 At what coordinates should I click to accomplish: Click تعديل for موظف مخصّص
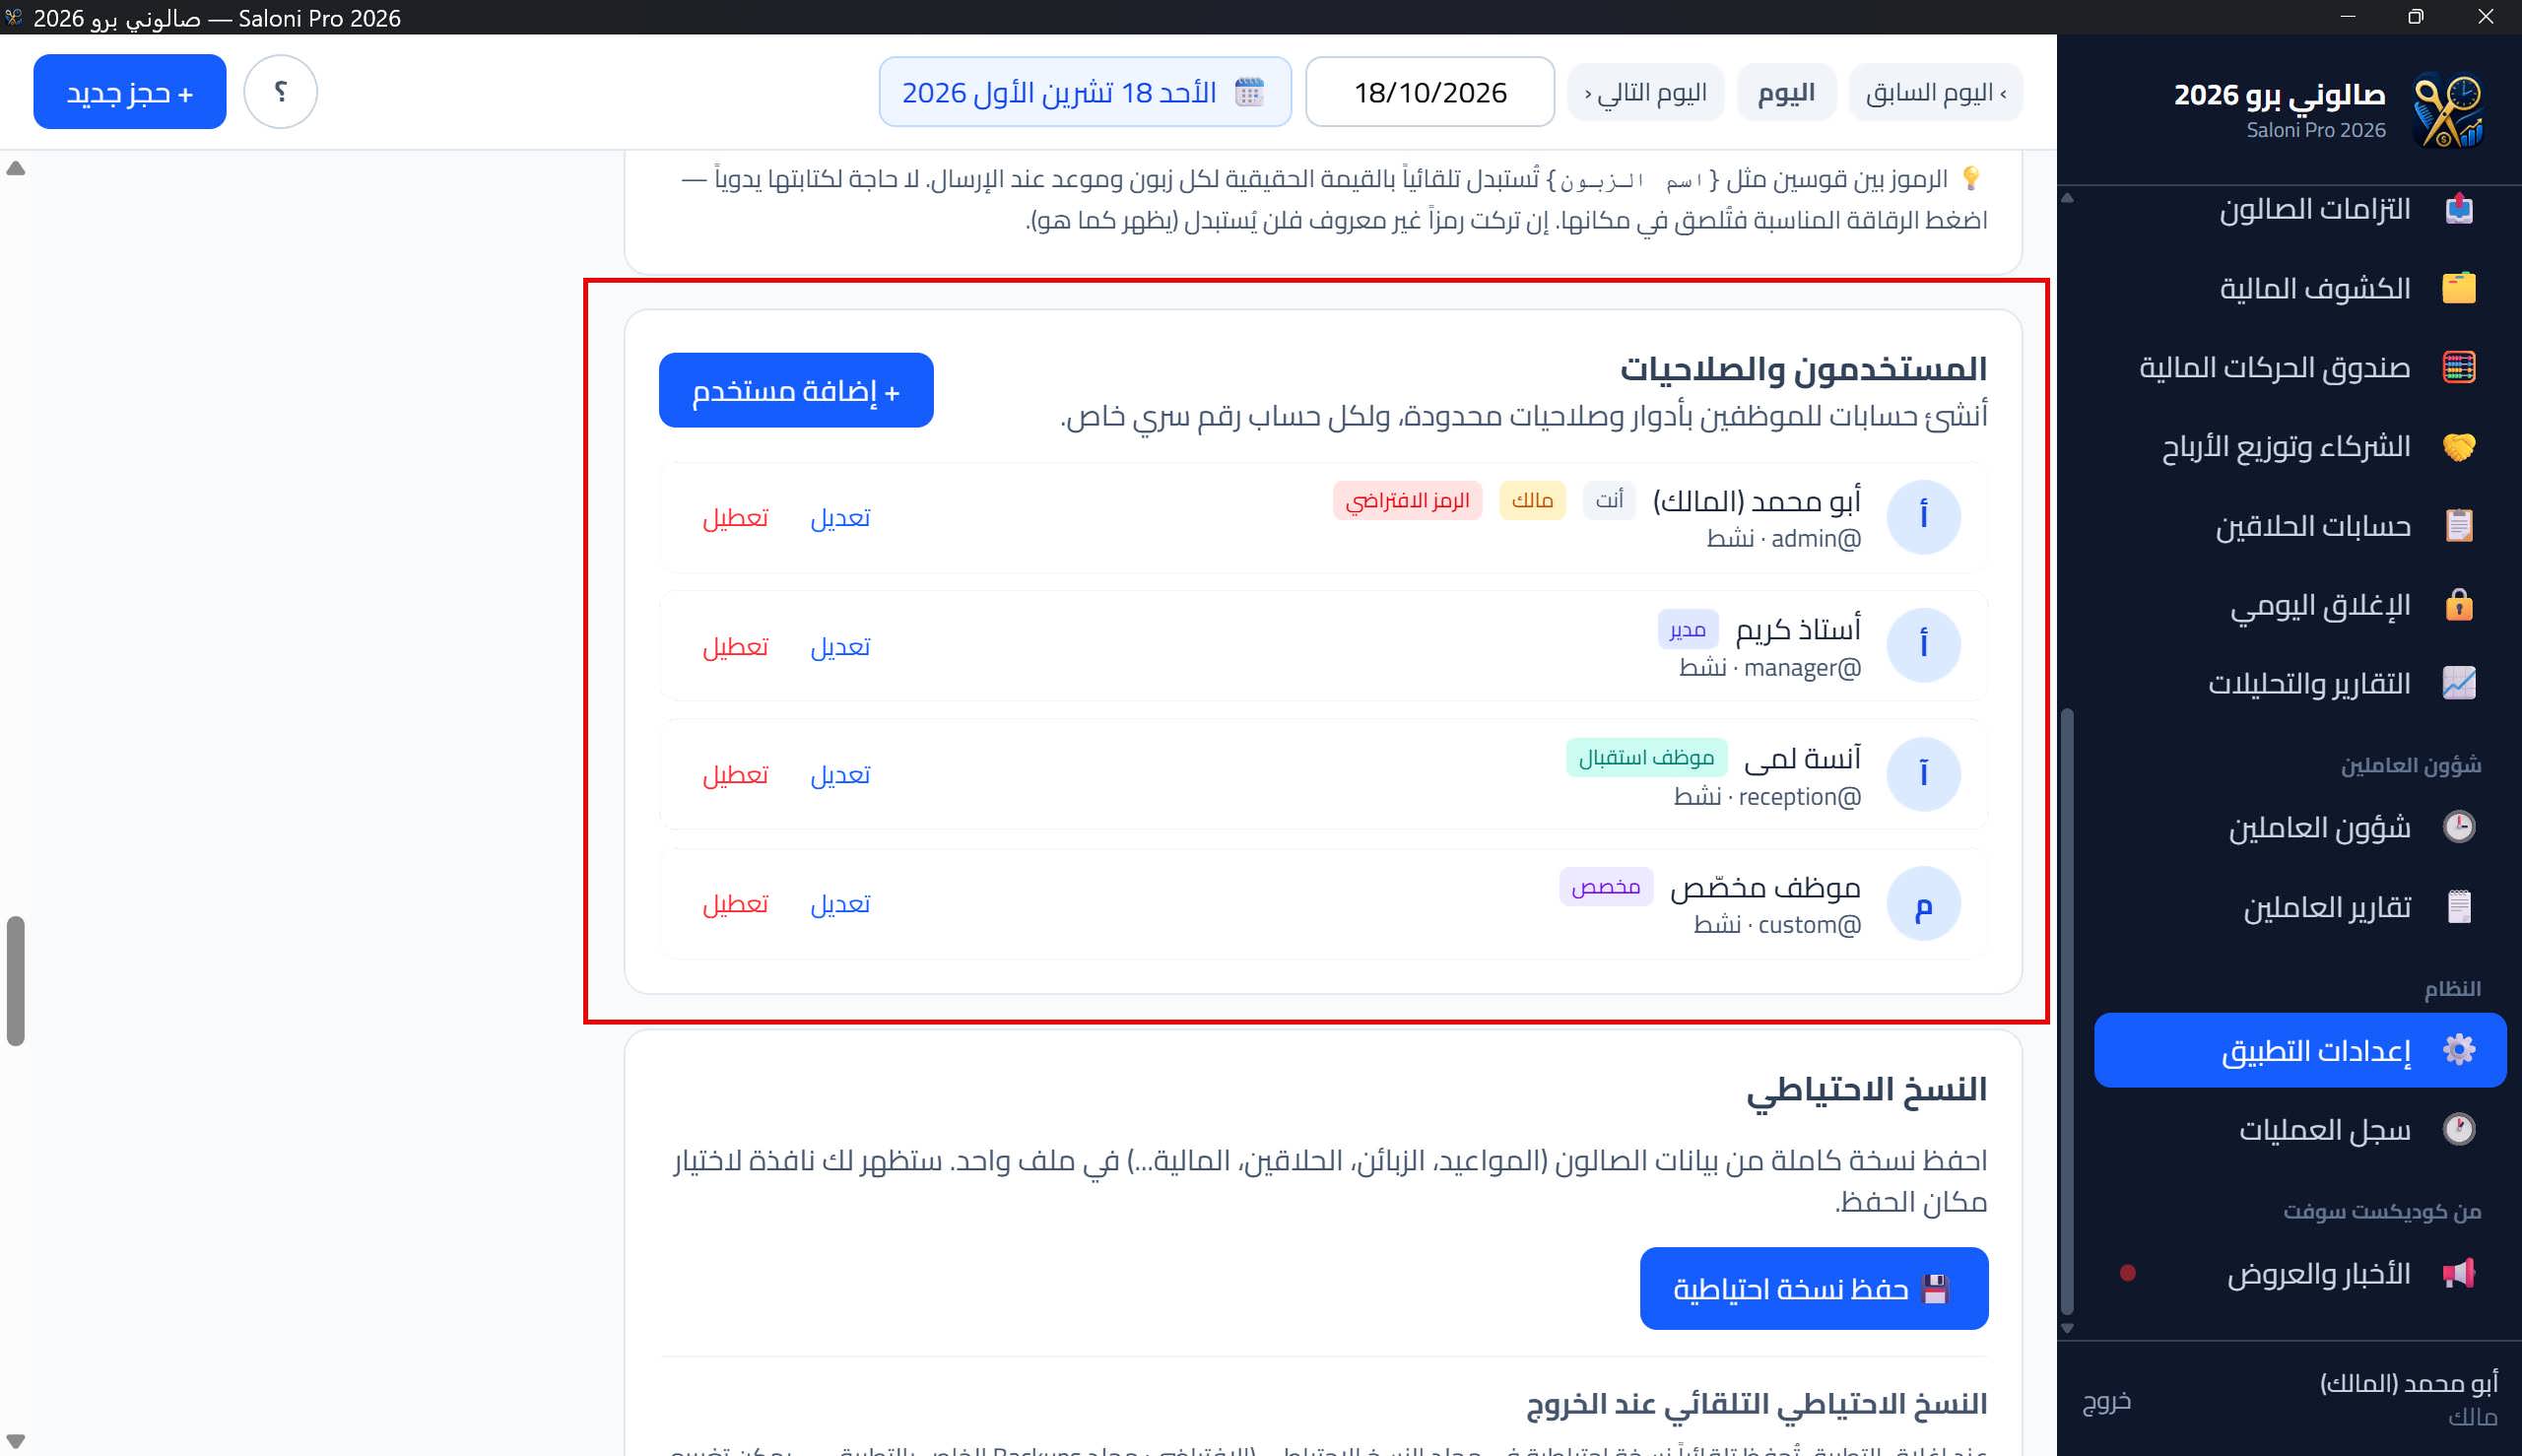(840, 903)
